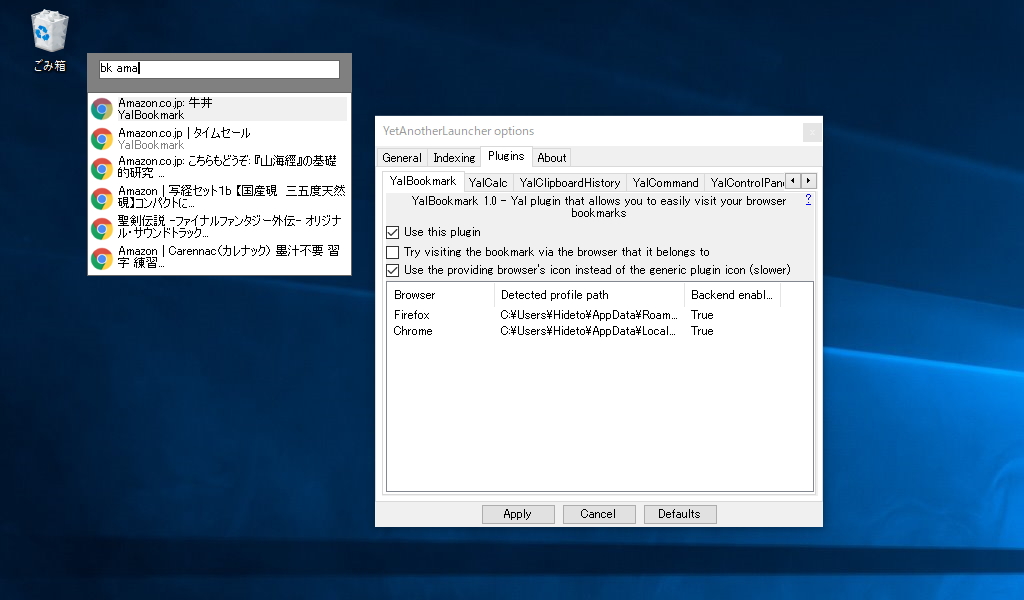Uncheck the "Use this plugin" option
Image resolution: width=1024 pixels, height=600 pixels.
pos(393,232)
